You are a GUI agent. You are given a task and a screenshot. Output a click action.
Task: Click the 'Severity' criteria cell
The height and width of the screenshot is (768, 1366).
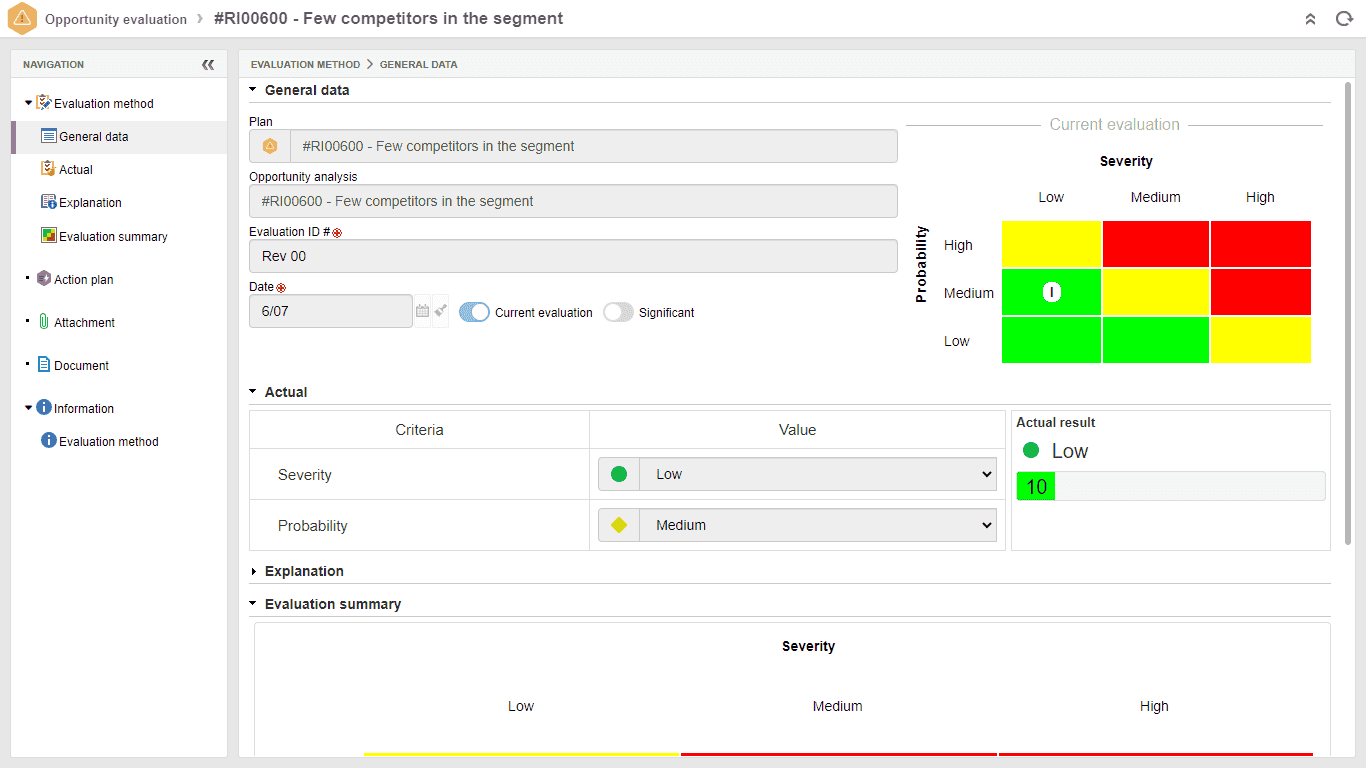[x=419, y=475]
